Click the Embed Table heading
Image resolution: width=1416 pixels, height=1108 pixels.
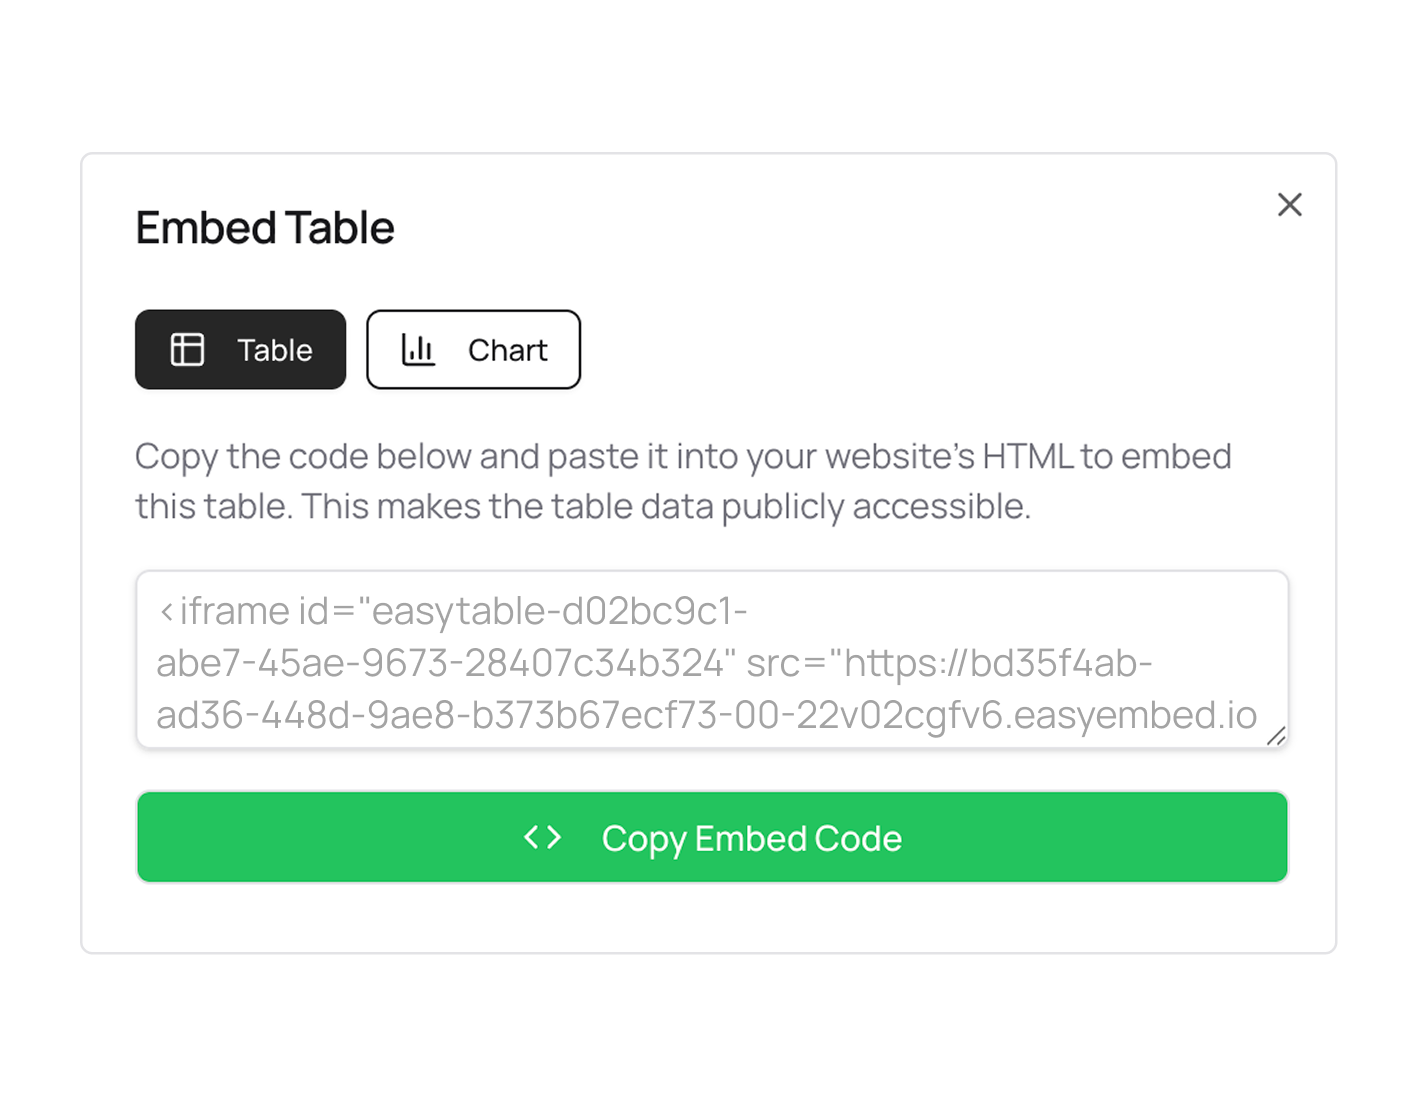(x=265, y=228)
